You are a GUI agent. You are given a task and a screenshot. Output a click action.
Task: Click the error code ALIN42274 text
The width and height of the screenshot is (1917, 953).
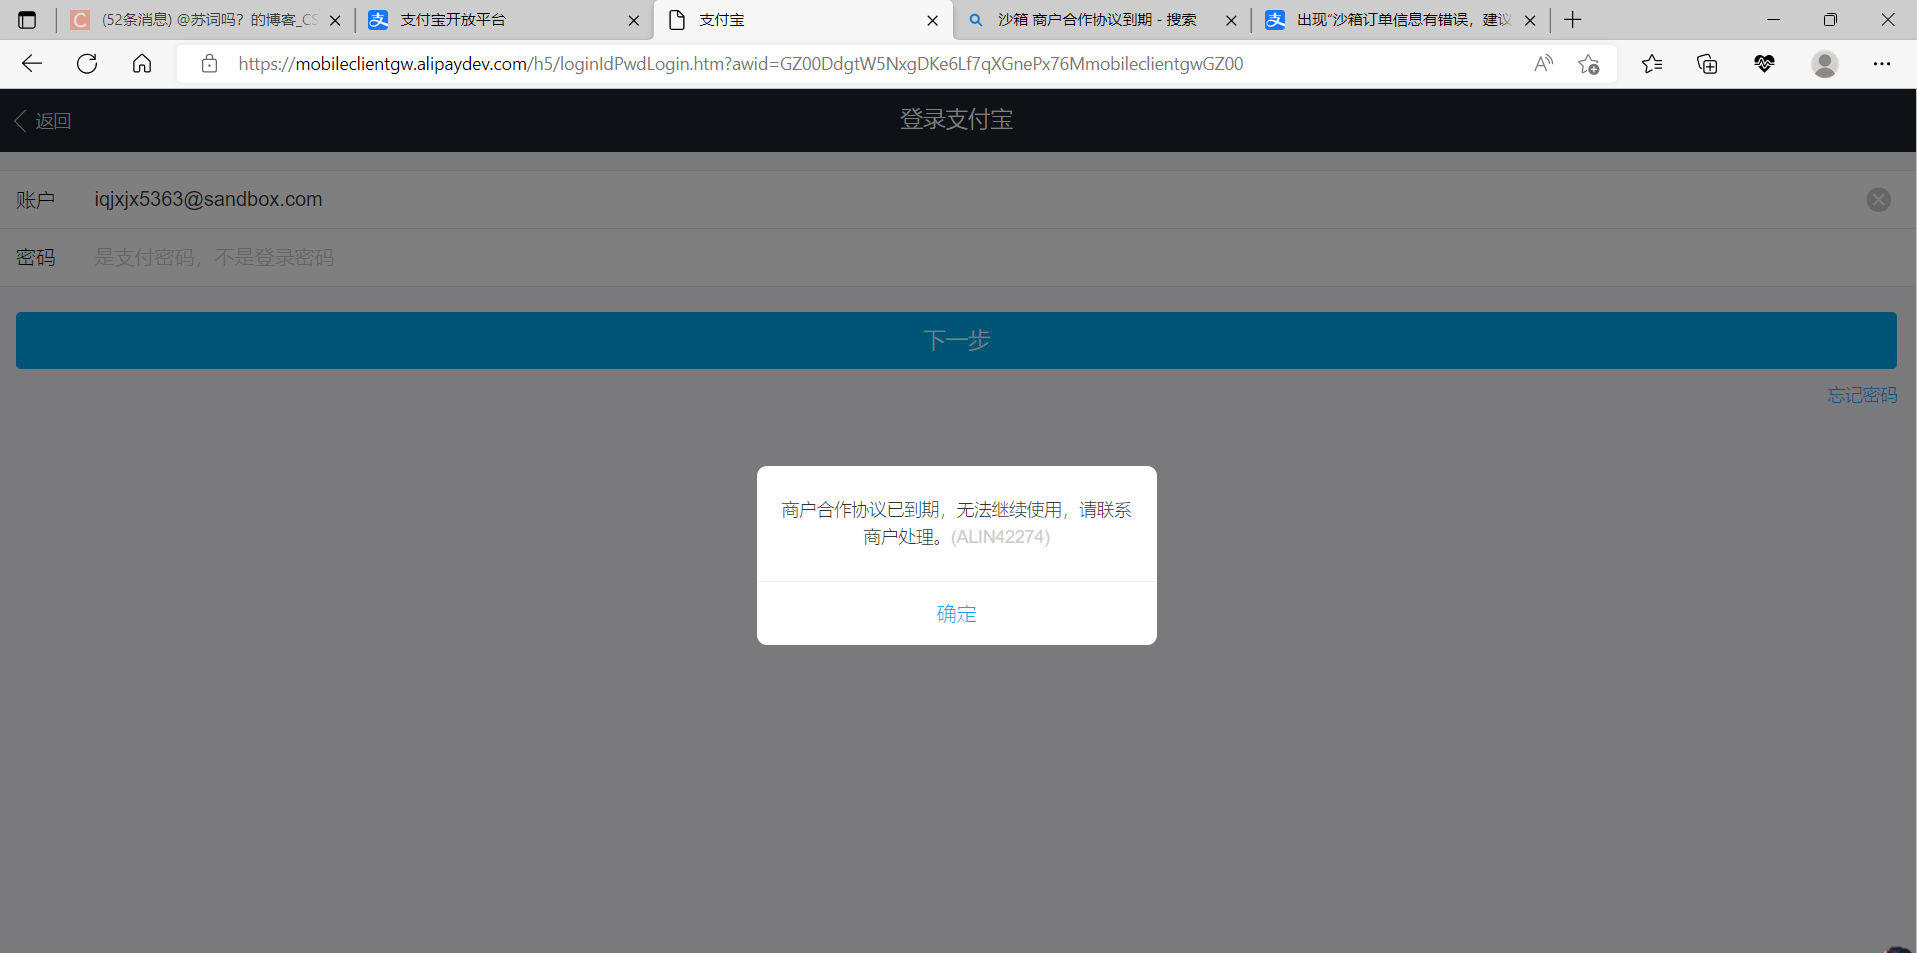[x=1001, y=537]
